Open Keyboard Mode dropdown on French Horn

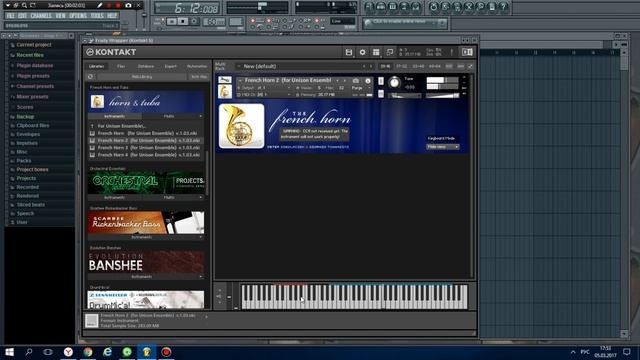click(442, 147)
